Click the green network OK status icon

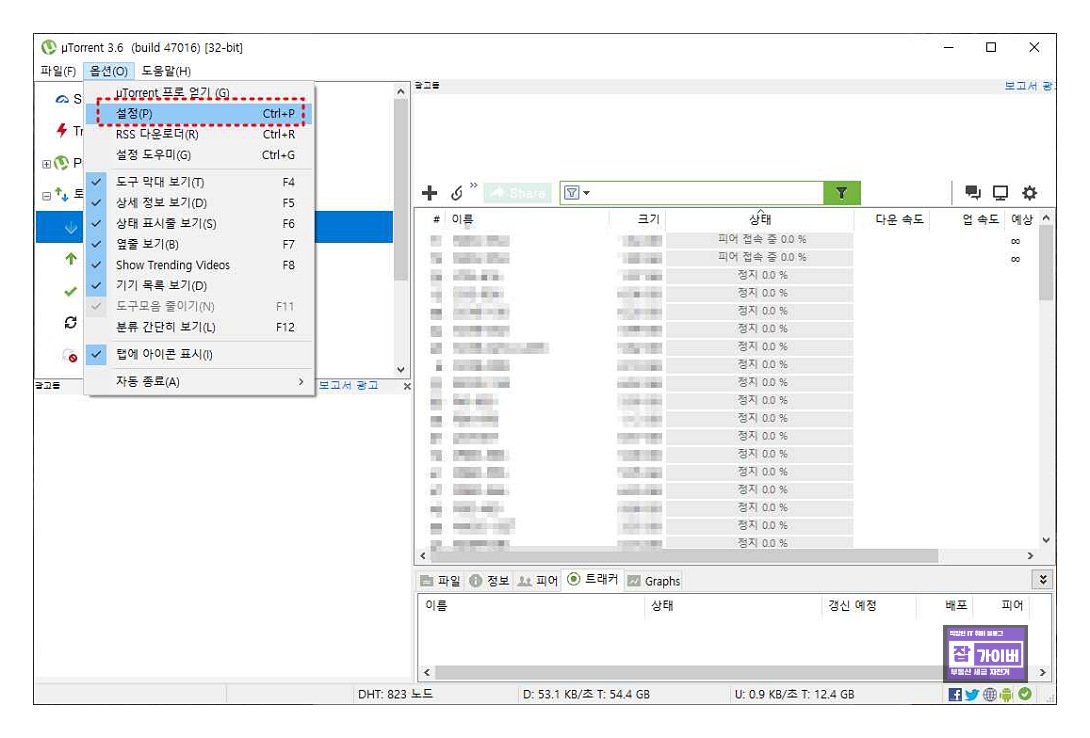pos(1025,693)
